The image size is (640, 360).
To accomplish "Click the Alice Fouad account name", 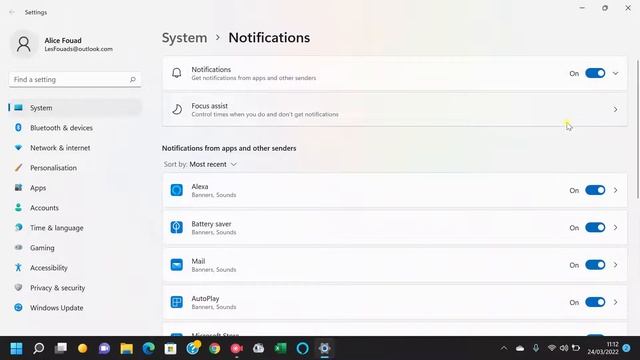I will pos(63,40).
